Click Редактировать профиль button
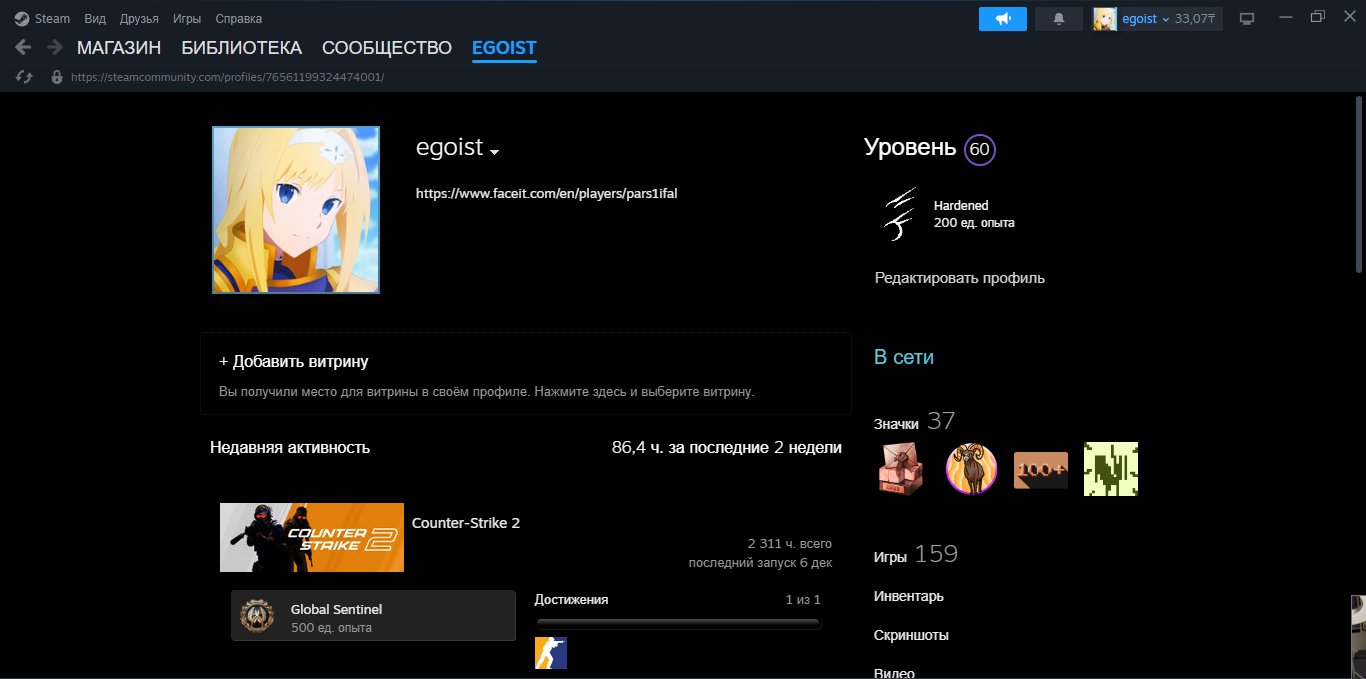The height and width of the screenshot is (679, 1366). pos(959,278)
